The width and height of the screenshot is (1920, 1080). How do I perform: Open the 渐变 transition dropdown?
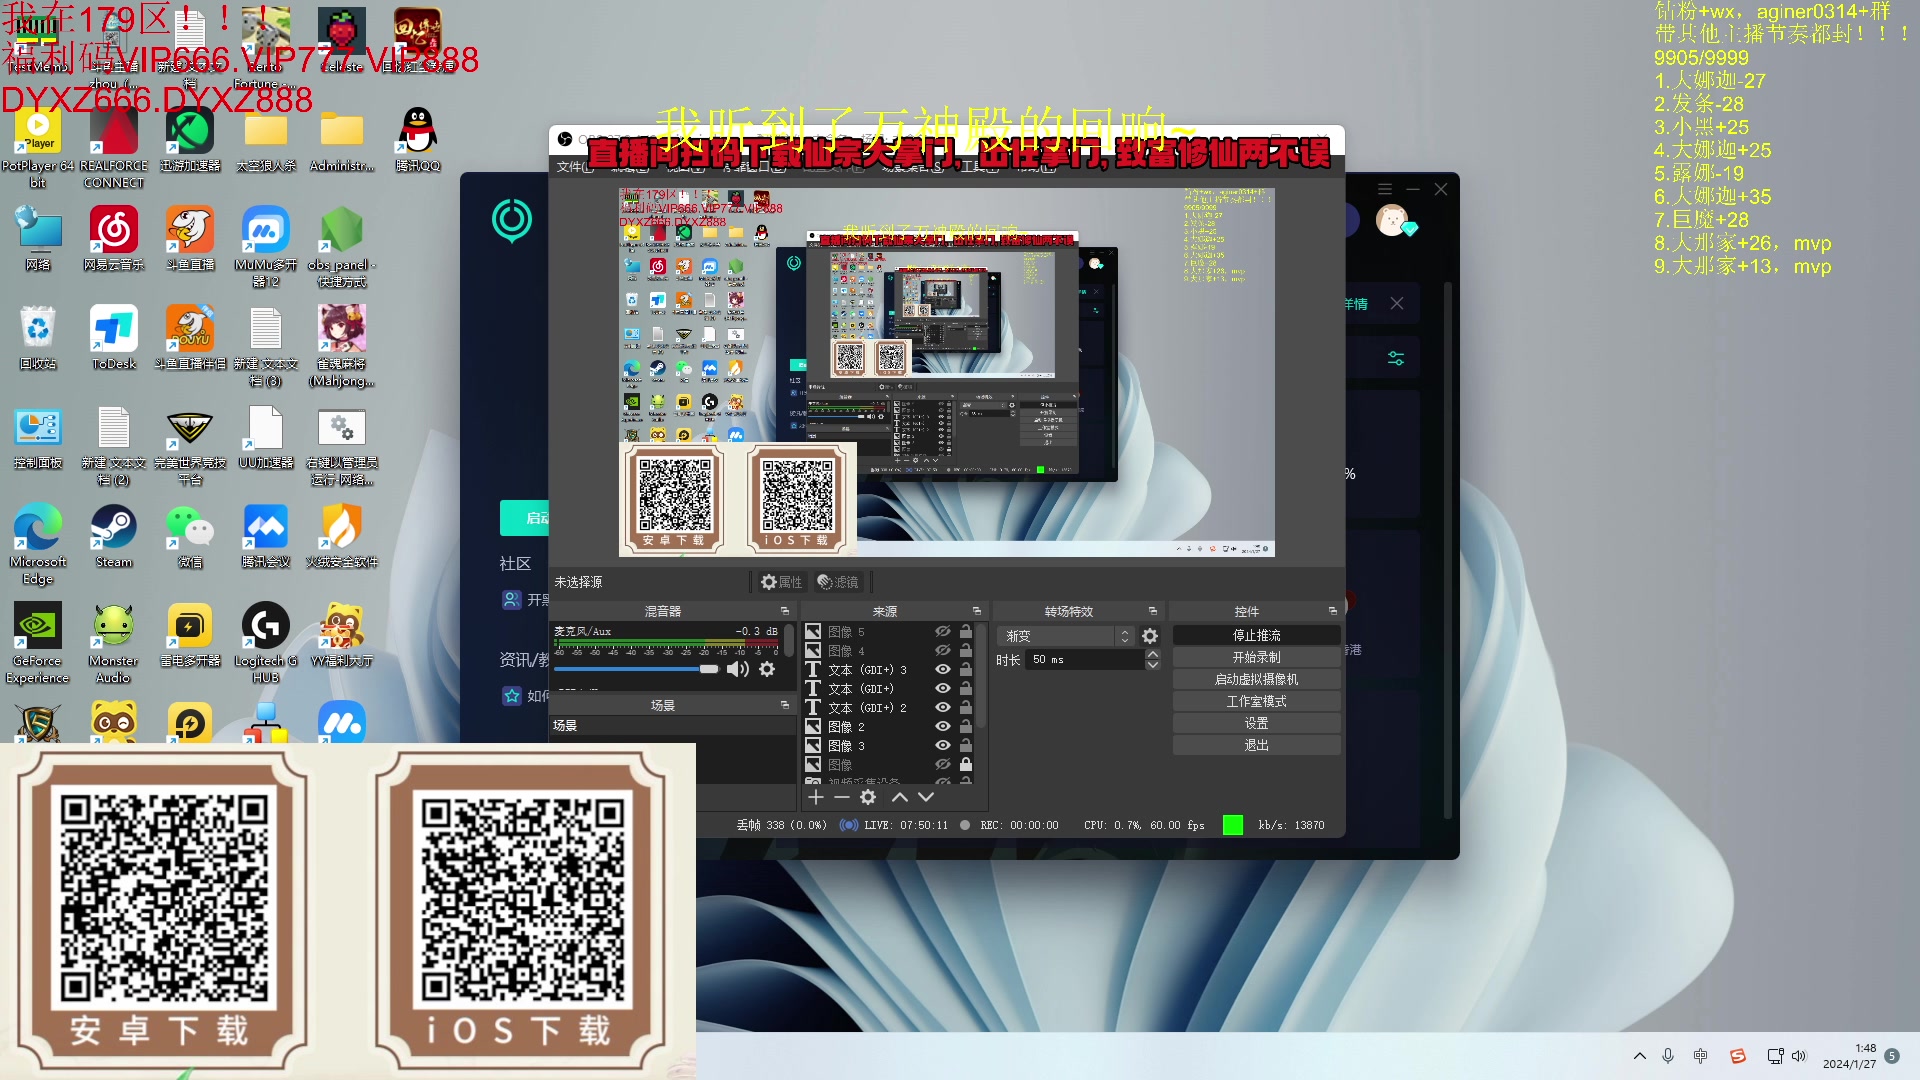1066,636
